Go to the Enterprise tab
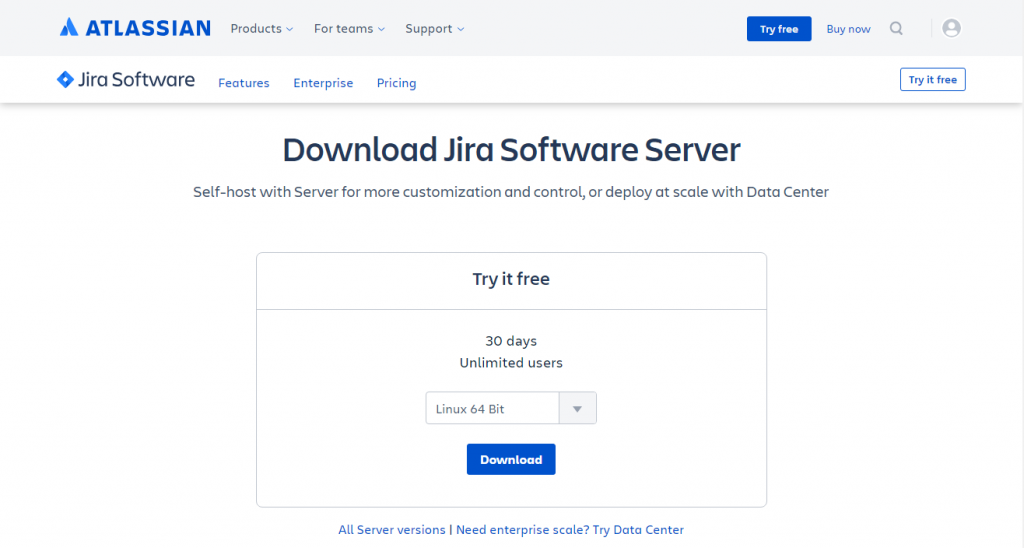 323,83
